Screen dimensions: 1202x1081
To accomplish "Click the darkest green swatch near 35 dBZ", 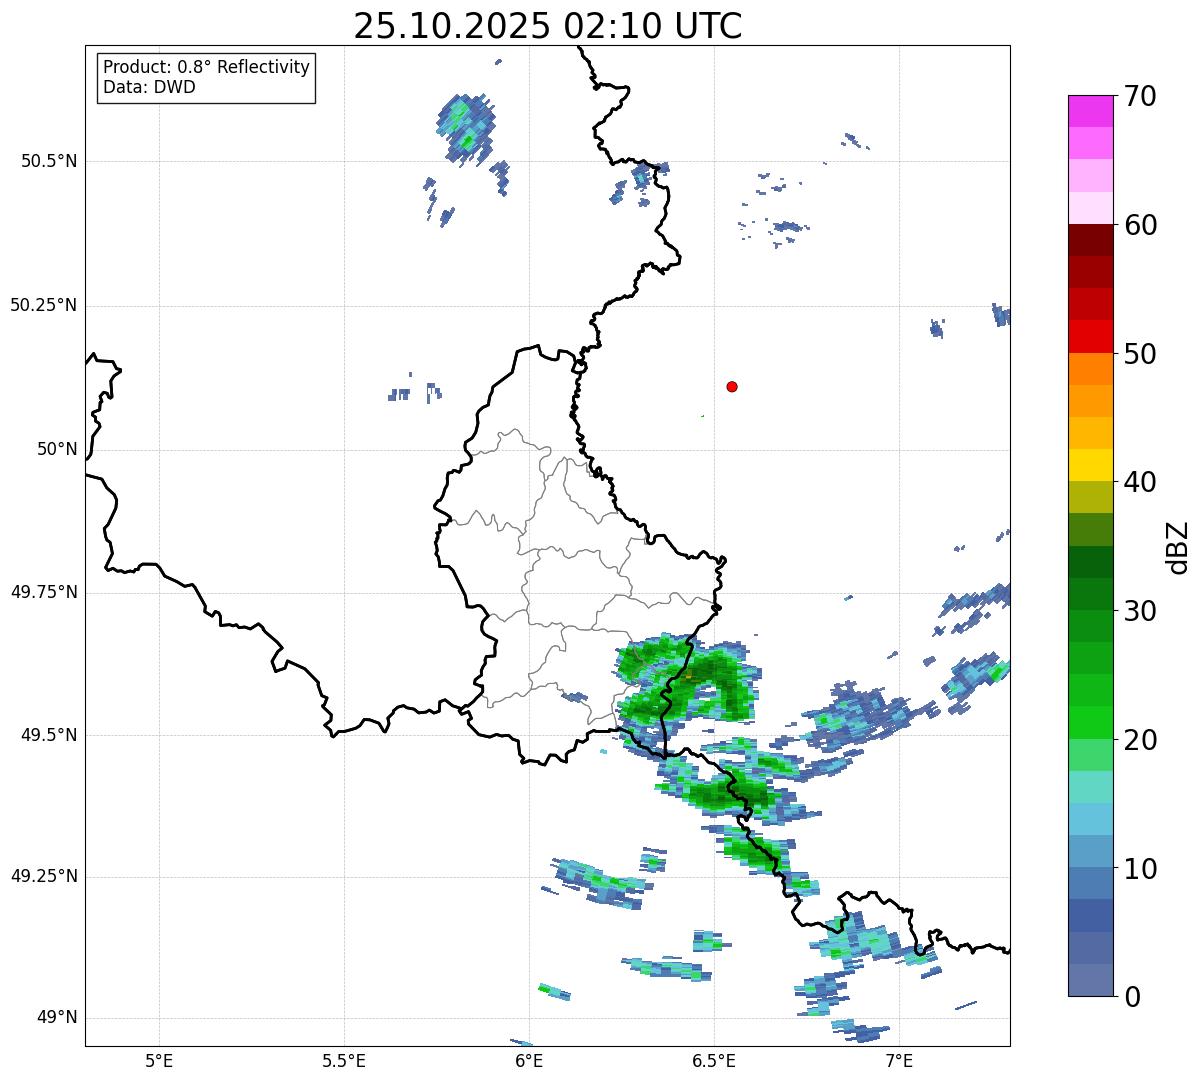I will pyautogui.click(x=1090, y=561).
